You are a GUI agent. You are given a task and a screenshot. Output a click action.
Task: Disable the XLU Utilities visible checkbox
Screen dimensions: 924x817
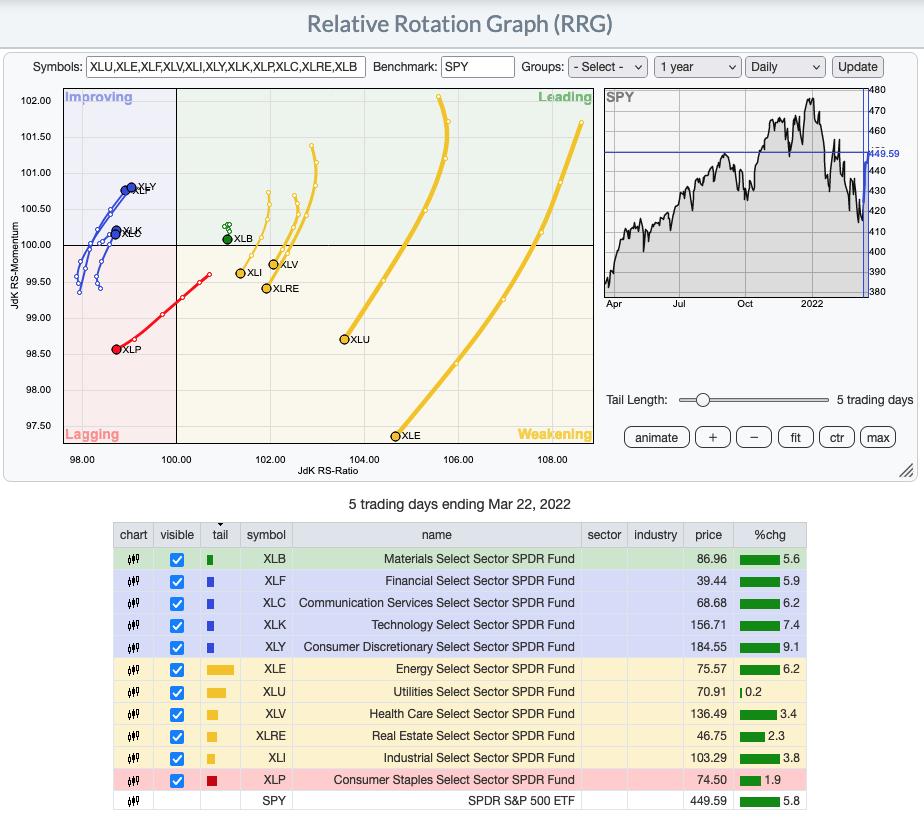[177, 693]
